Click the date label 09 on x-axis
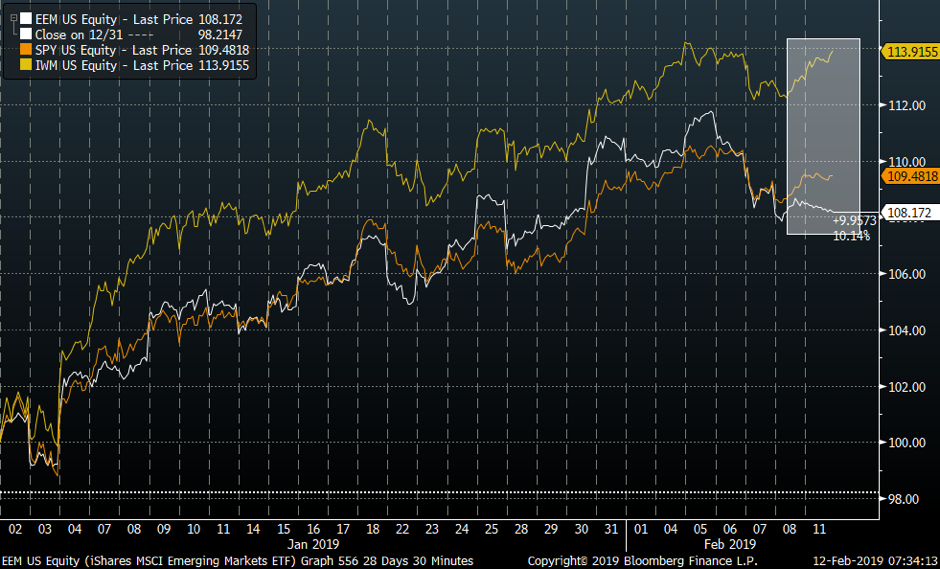940x569 pixels. [164, 529]
